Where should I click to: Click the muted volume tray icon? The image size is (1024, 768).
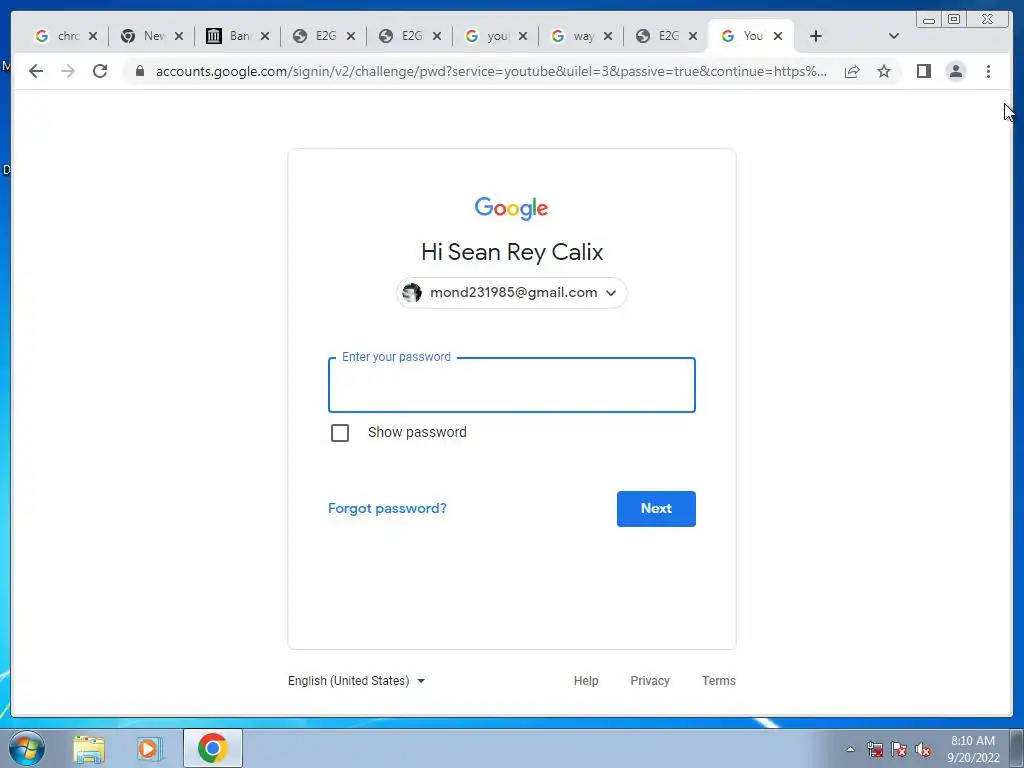[x=923, y=749]
